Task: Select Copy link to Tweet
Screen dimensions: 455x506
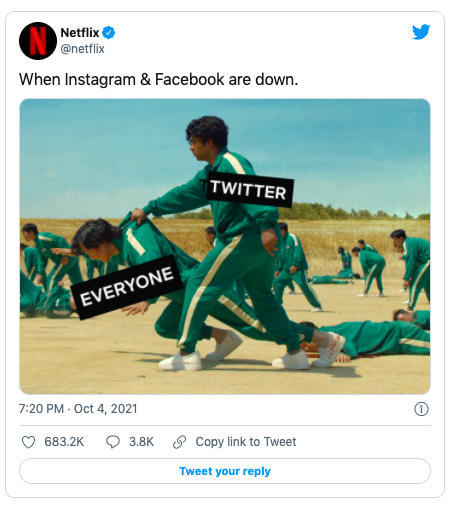Action: coord(246,442)
